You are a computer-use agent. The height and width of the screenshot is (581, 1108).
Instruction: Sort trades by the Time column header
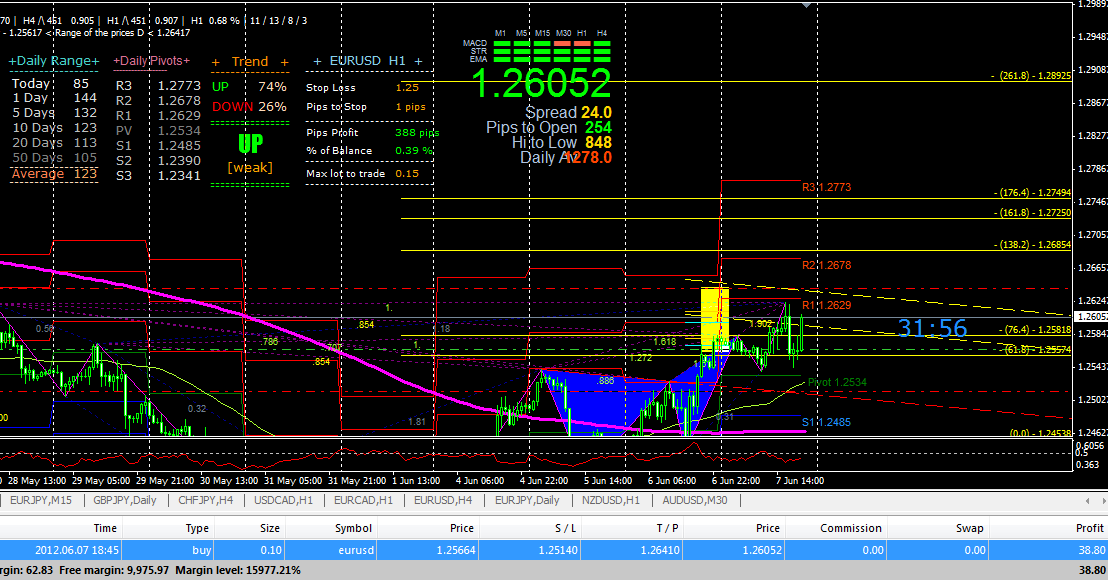click(105, 528)
